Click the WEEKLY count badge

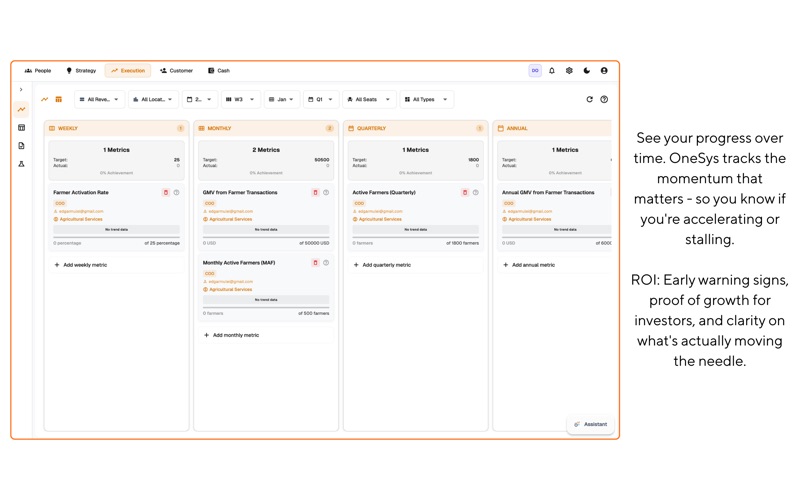pyautogui.click(x=180, y=128)
